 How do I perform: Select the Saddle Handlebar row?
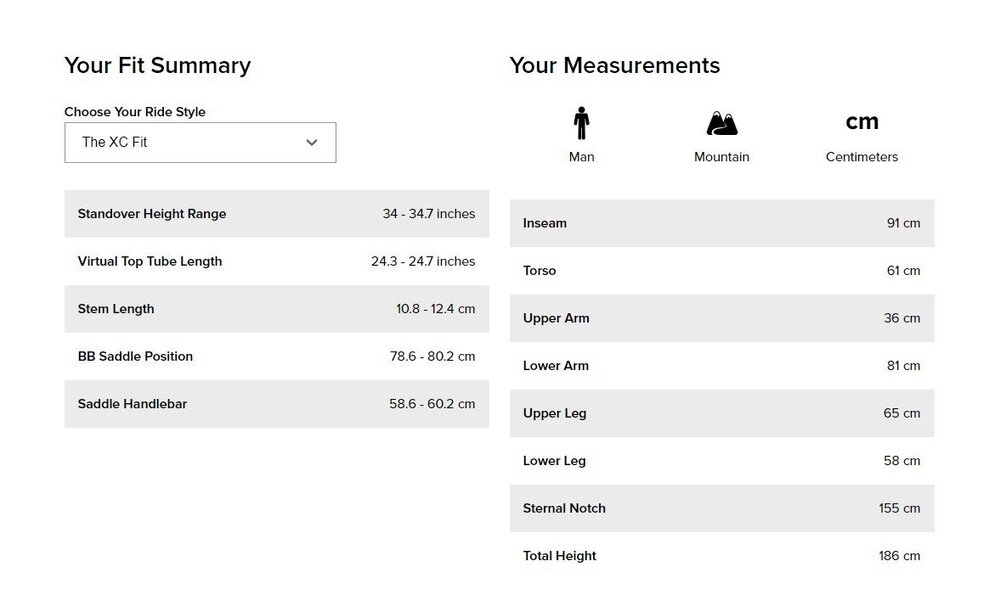pyautogui.click(x=276, y=404)
